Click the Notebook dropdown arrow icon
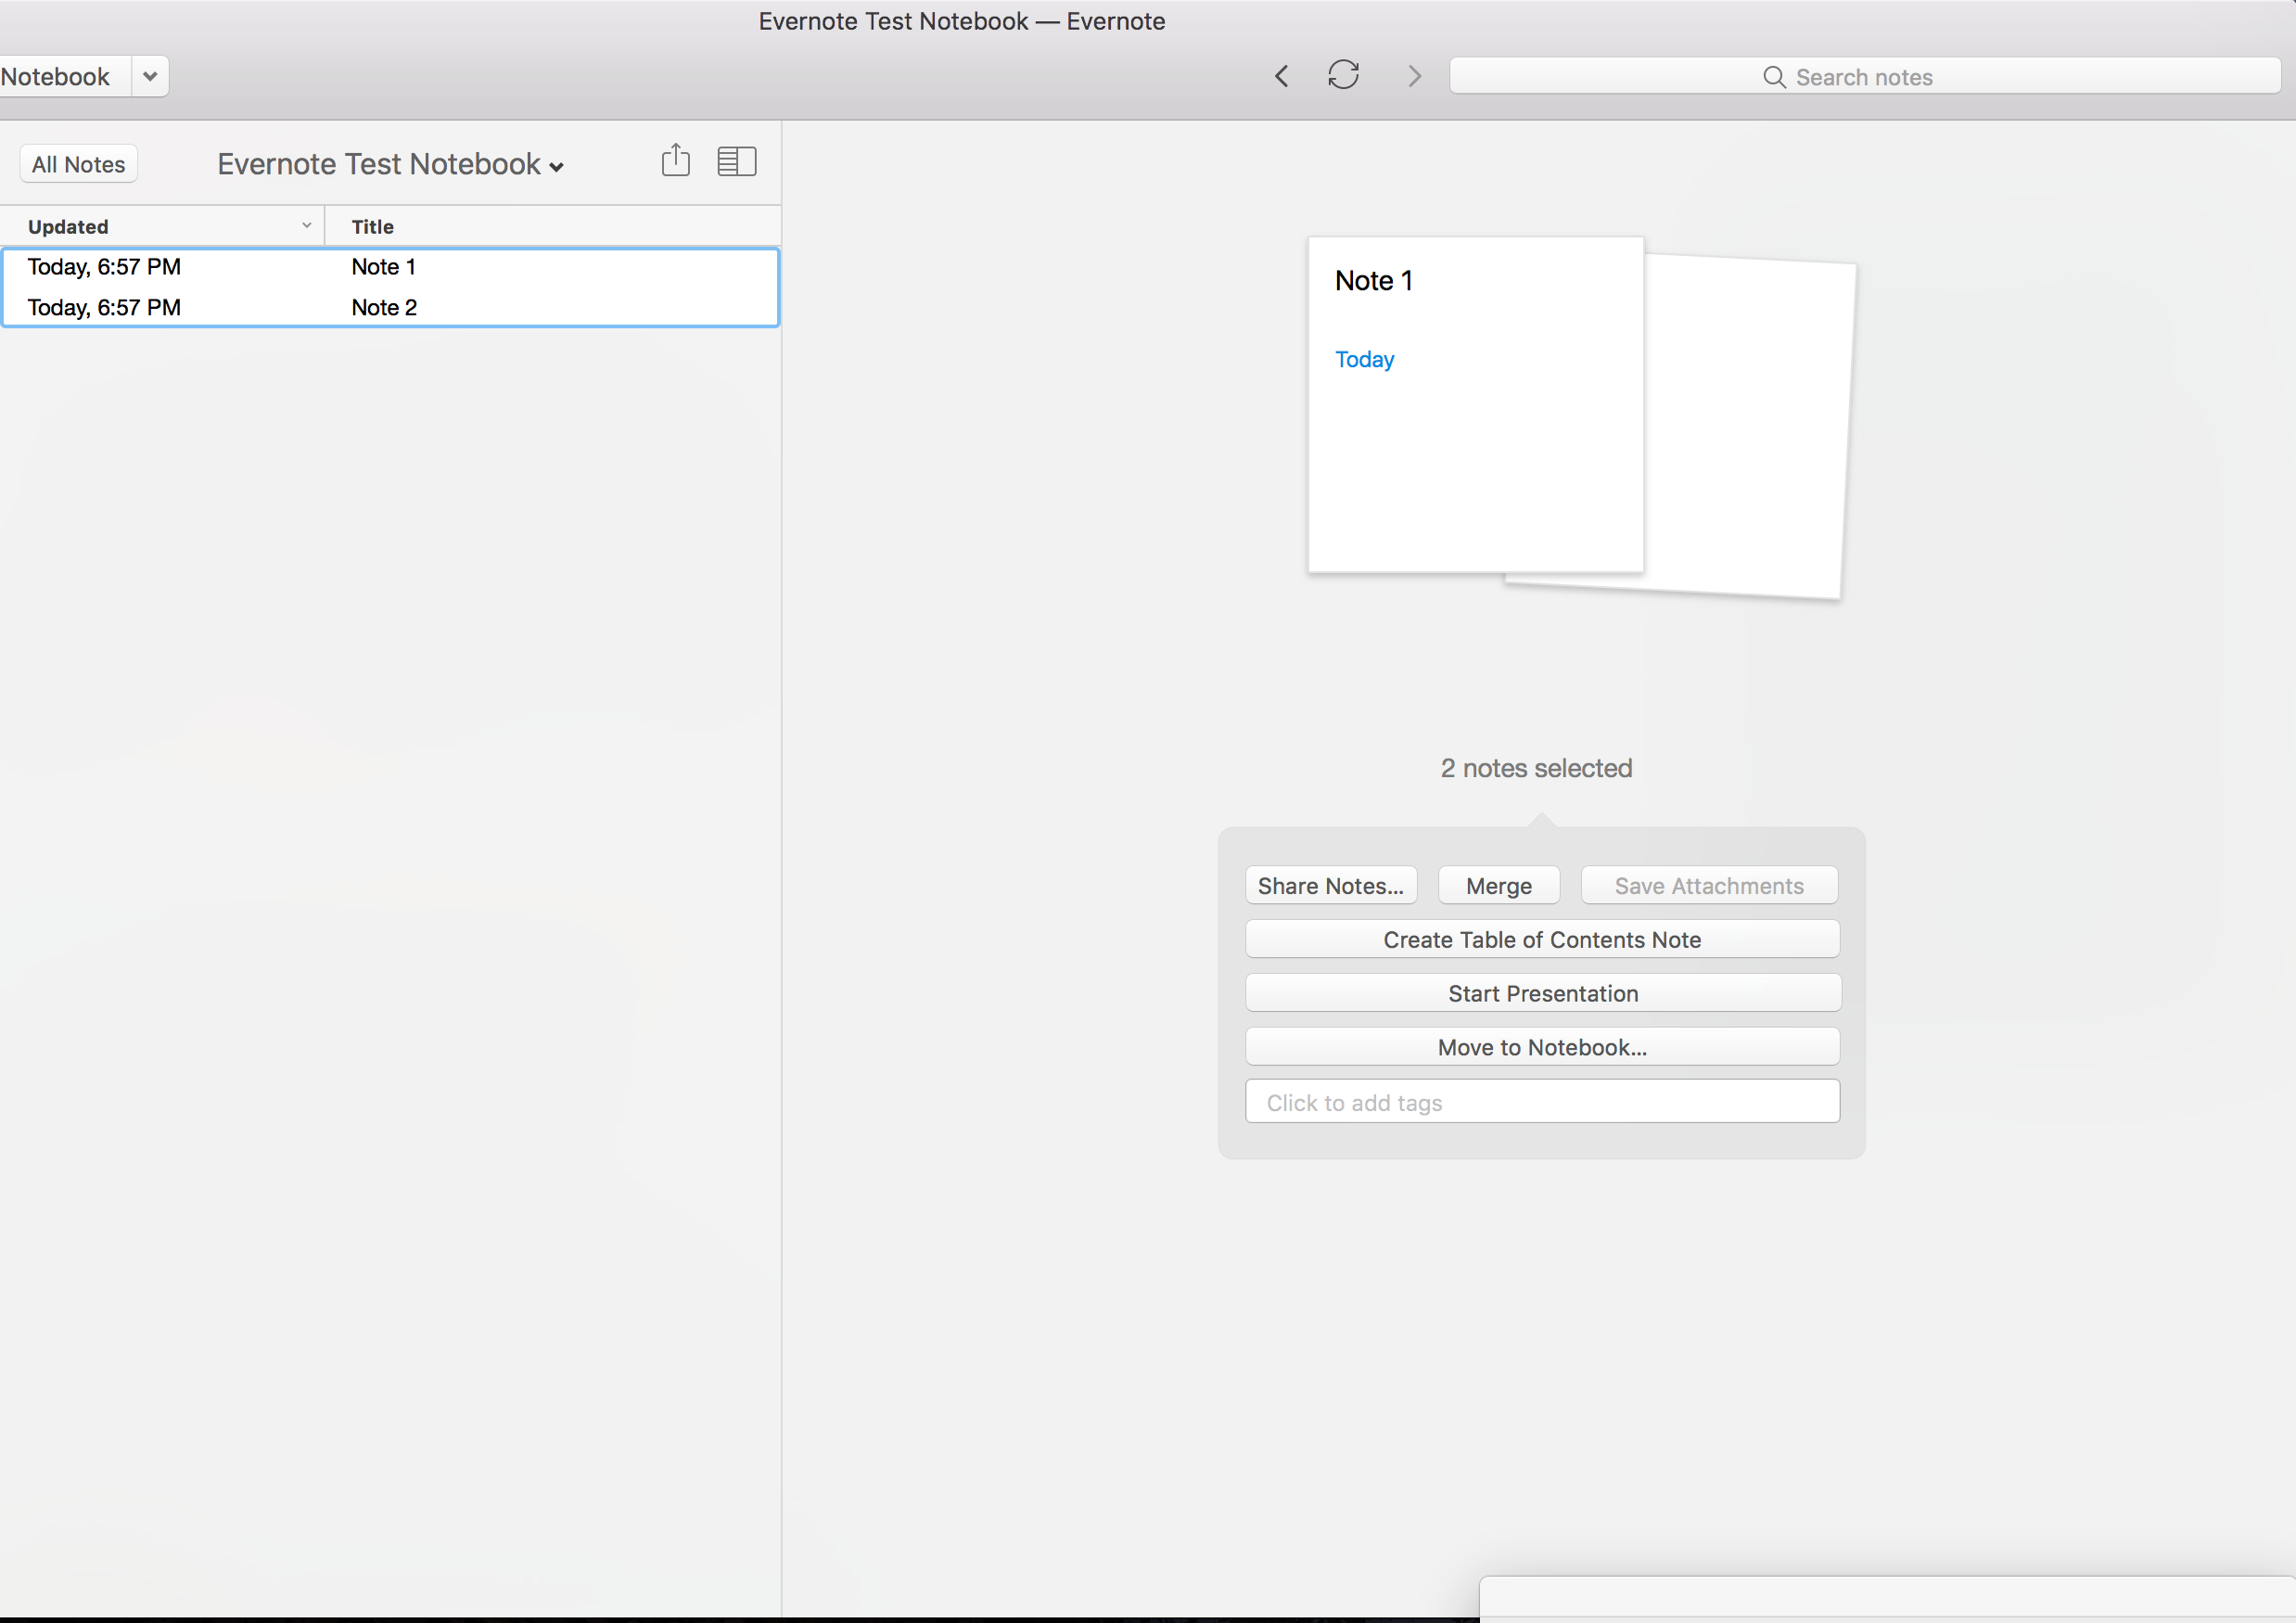2296x1623 pixels. 149,75
